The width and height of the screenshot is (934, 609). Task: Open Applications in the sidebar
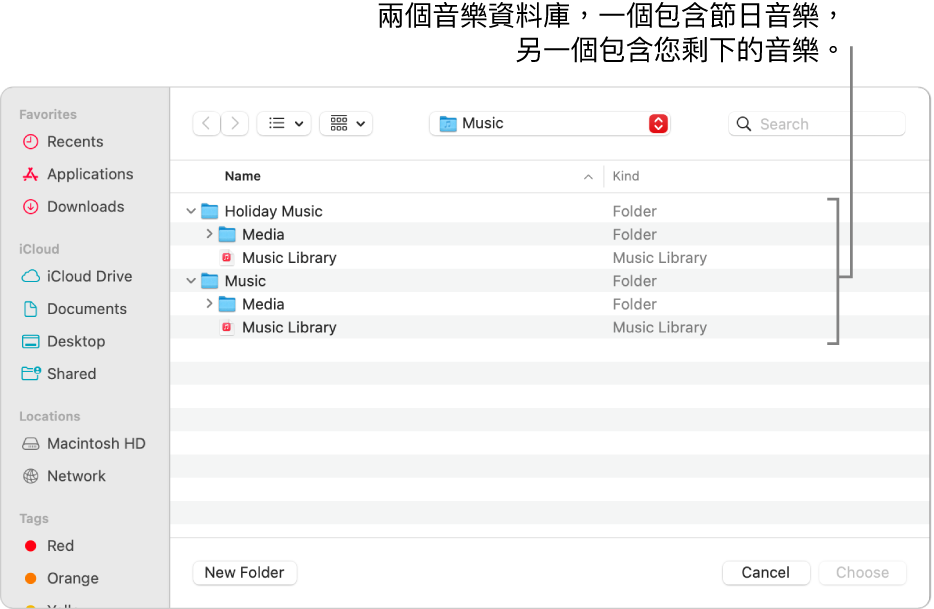point(77,174)
